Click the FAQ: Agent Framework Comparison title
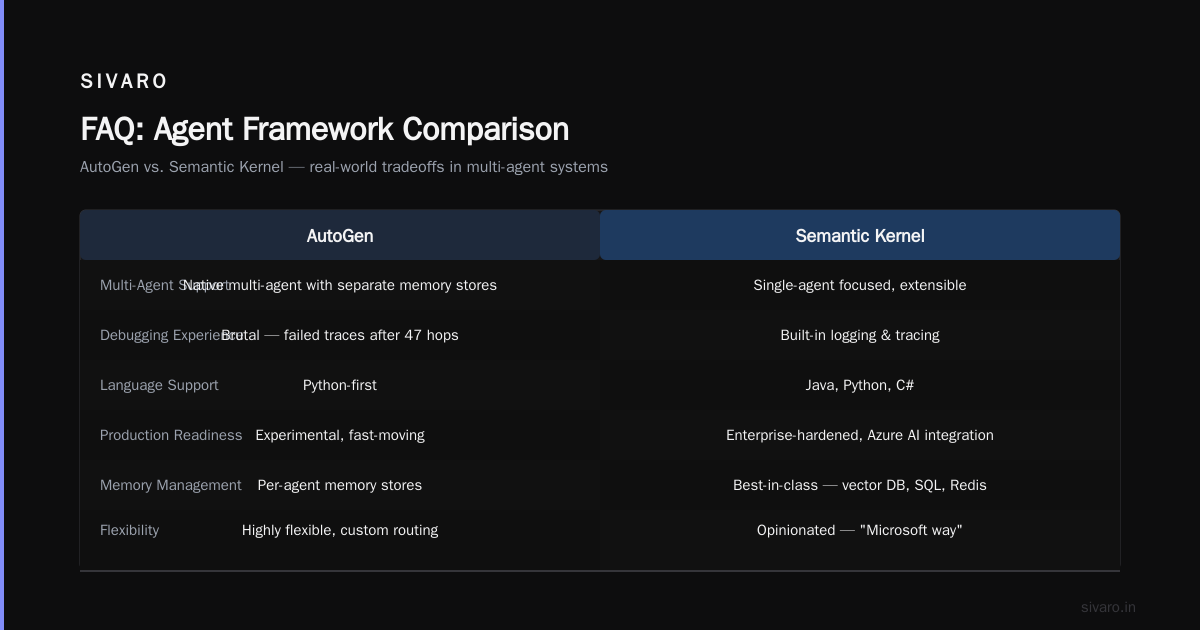This screenshot has width=1200, height=630. point(324,129)
